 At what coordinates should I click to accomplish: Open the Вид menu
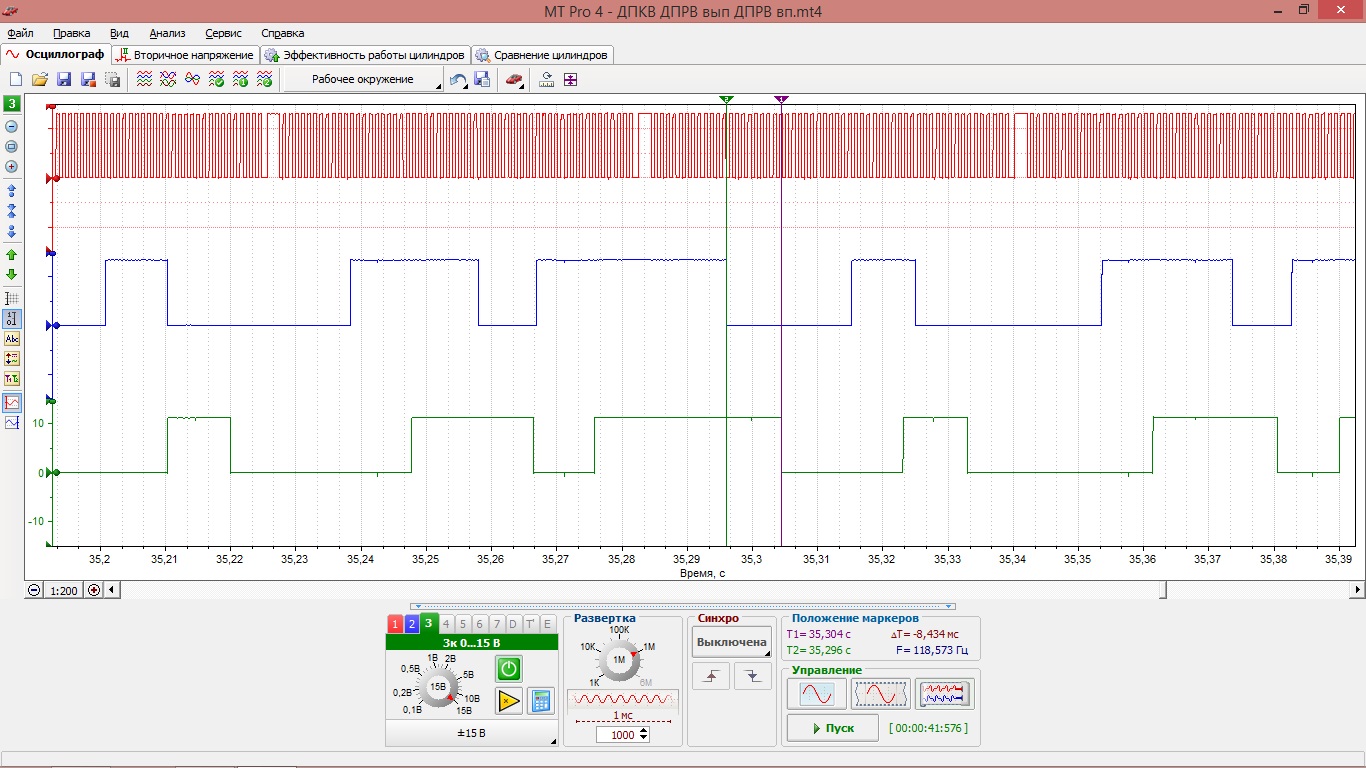pos(119,33)
